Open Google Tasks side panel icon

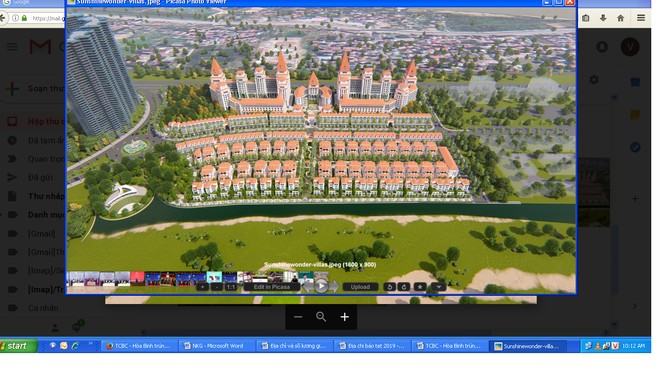(635, 147)
